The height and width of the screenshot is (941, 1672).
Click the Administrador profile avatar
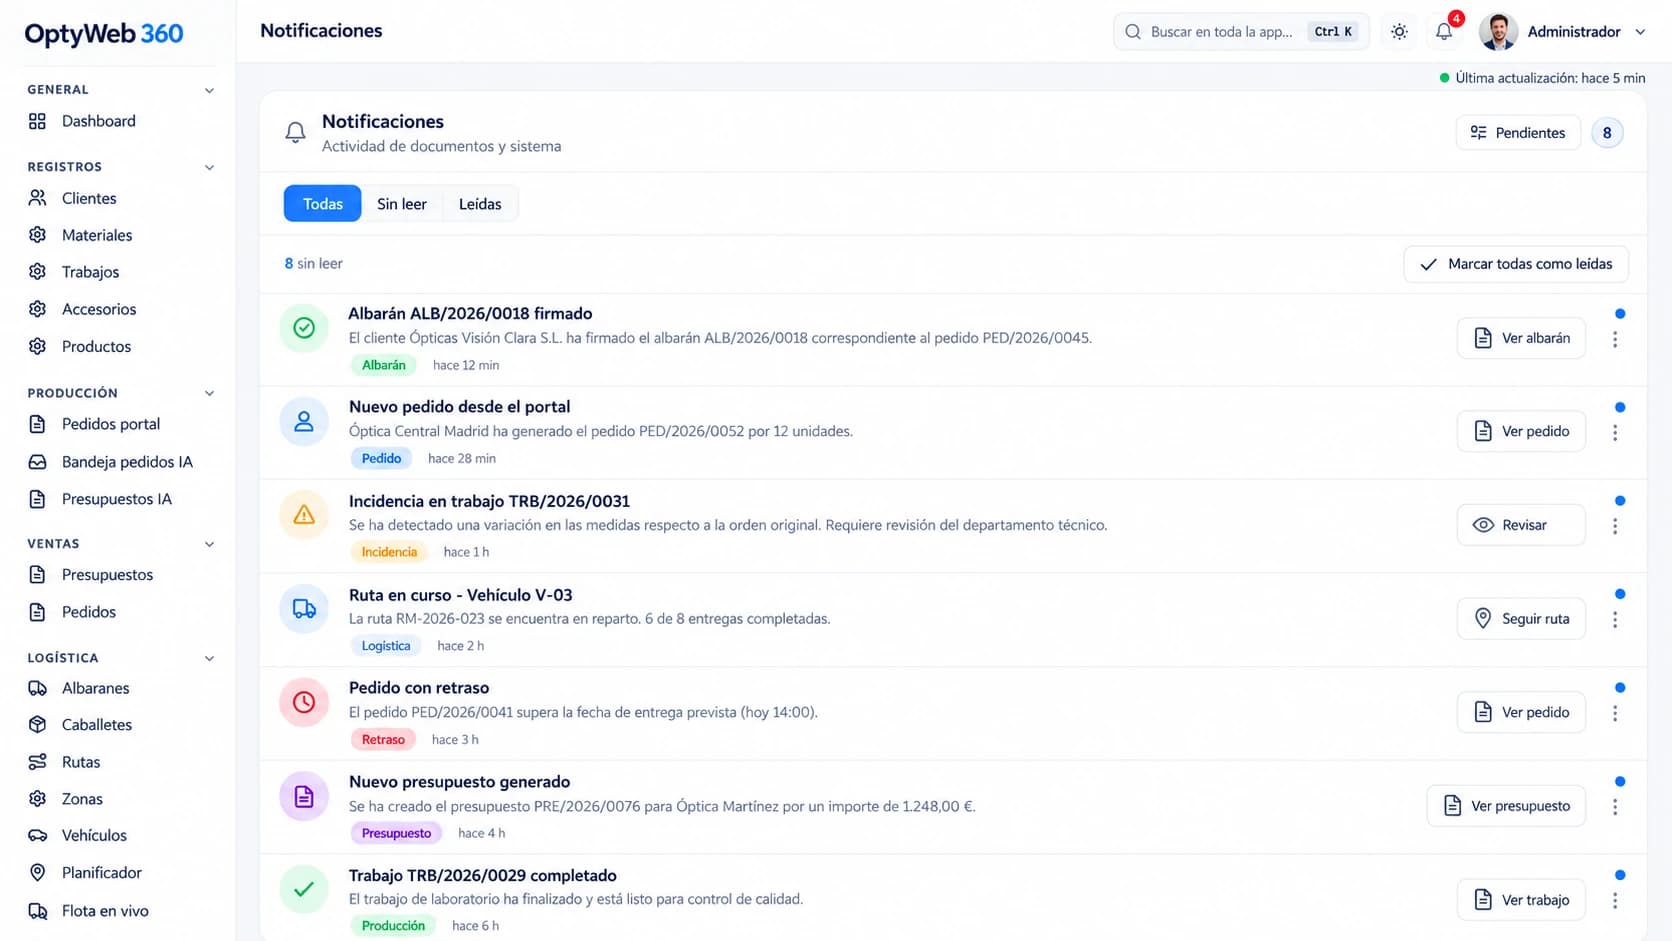1498,32
